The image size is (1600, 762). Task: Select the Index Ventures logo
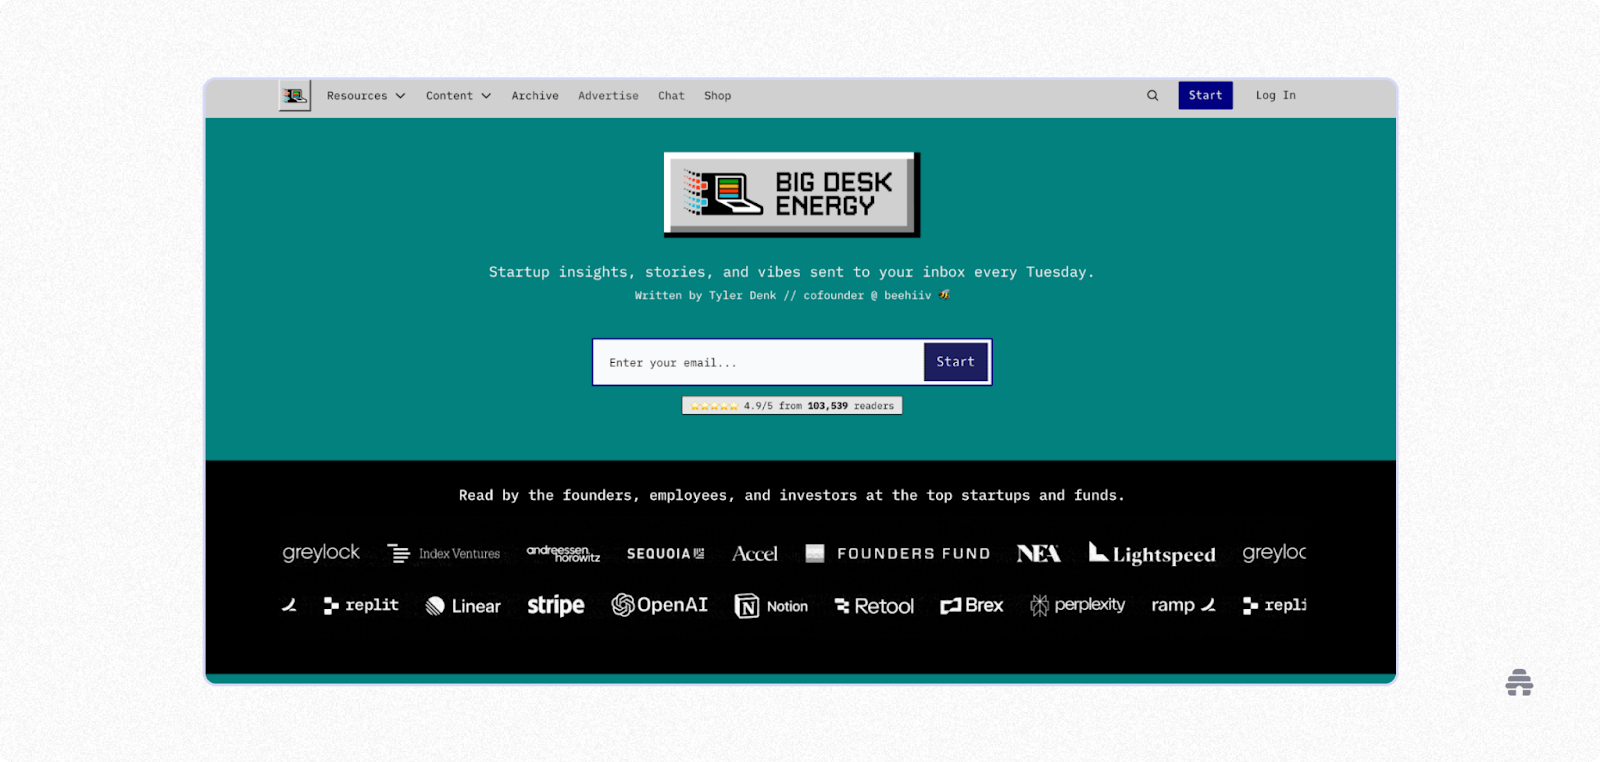pos(443,553)
